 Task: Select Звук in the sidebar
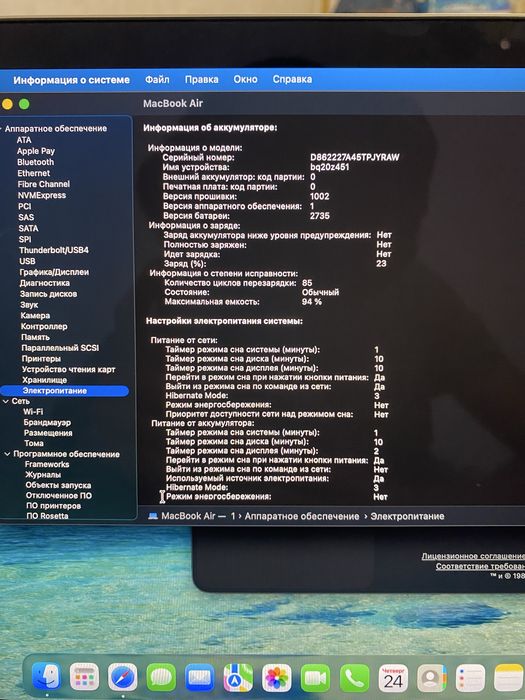coord(29,305)
